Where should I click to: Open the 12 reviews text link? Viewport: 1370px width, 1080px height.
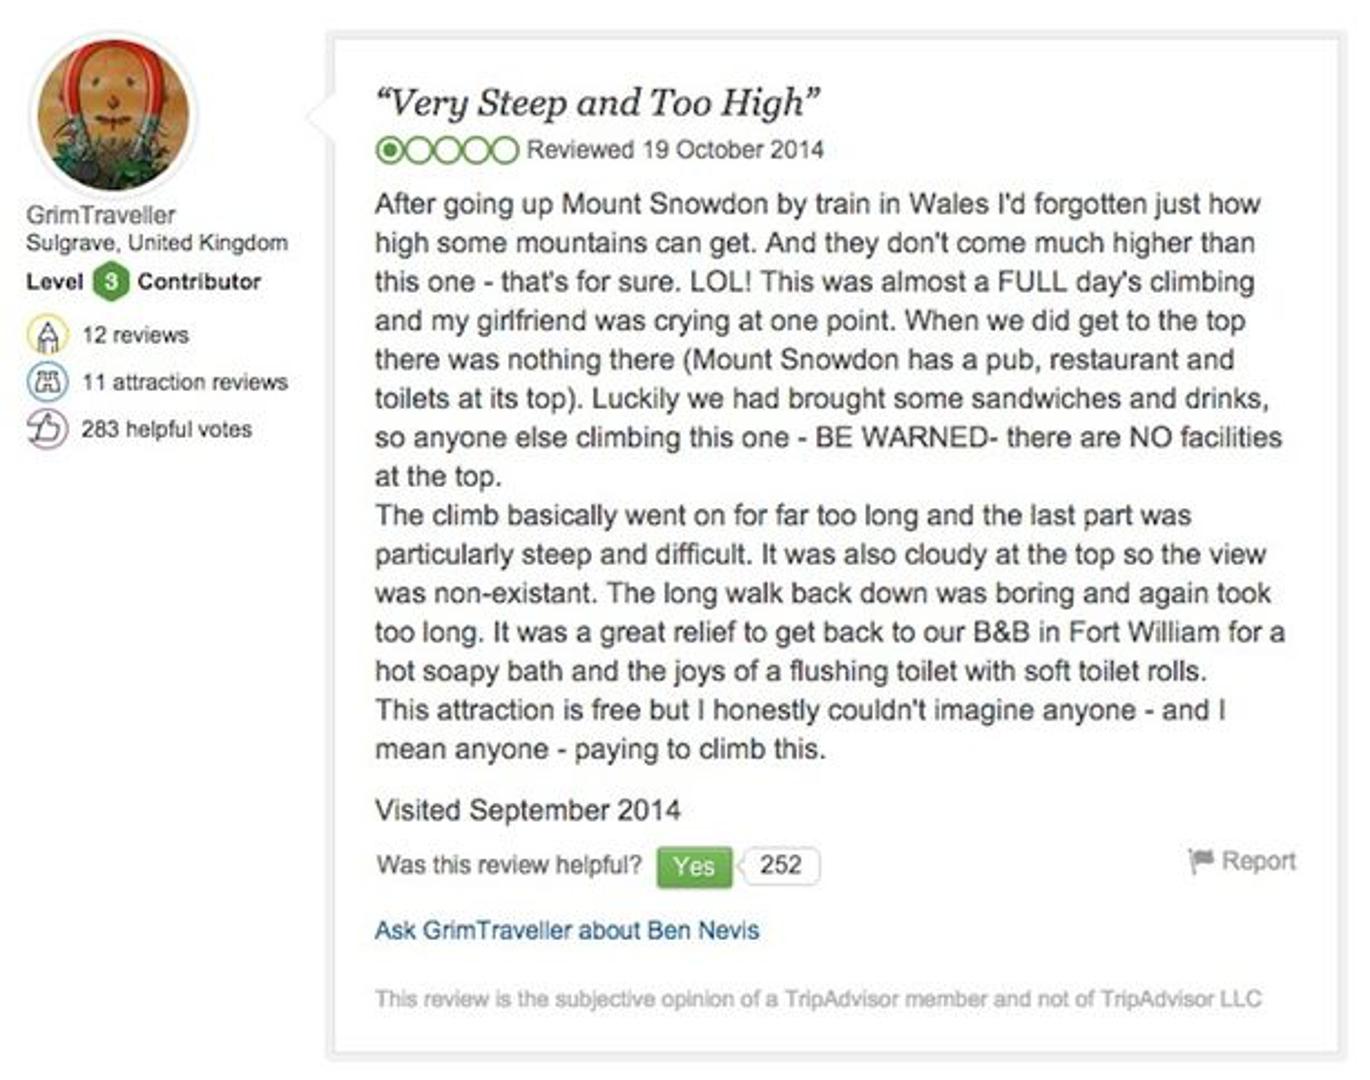tap(135, 335)
